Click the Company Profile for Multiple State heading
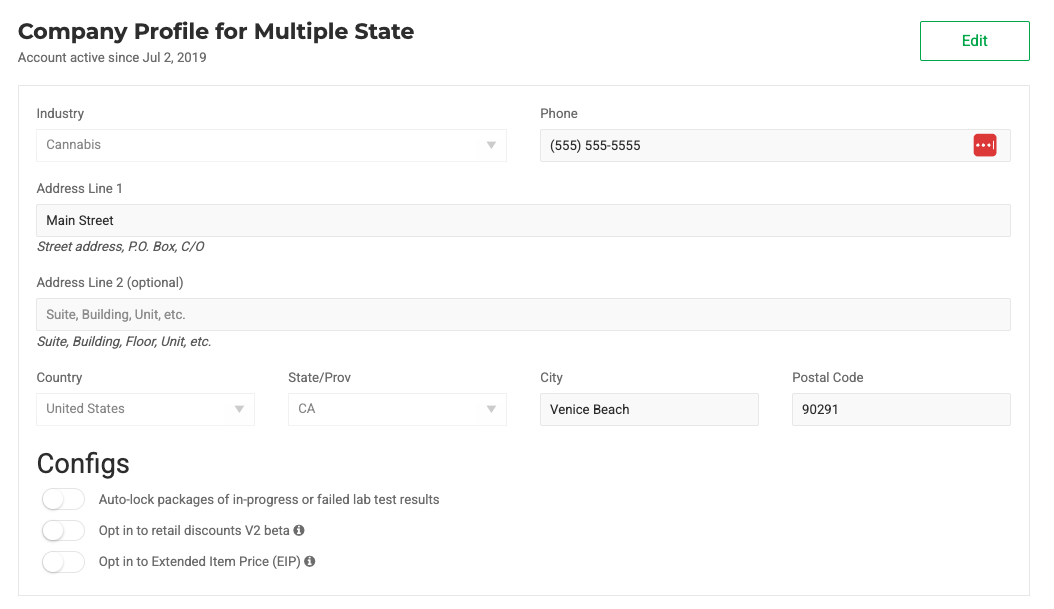This screenshot has height=609, width=1054. 216,31
